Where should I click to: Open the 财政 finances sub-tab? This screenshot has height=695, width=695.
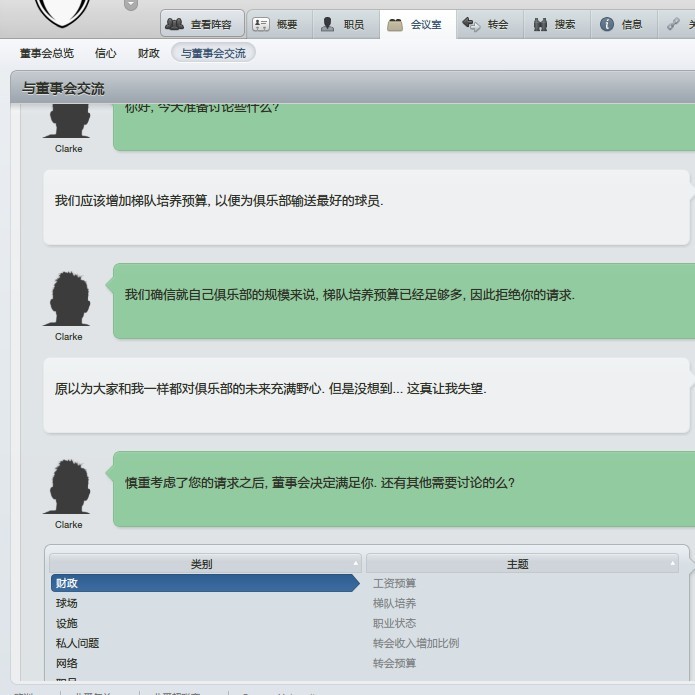tap(148, 53)
